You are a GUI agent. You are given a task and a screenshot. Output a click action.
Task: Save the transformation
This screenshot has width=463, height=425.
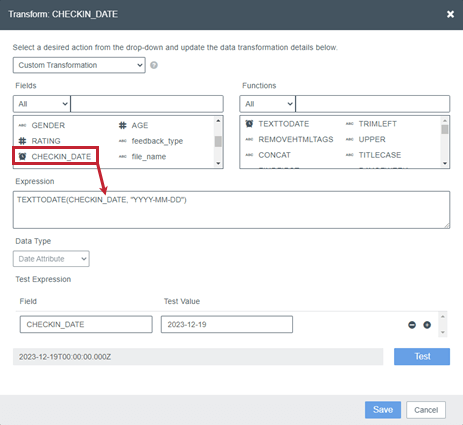point(383,410)
